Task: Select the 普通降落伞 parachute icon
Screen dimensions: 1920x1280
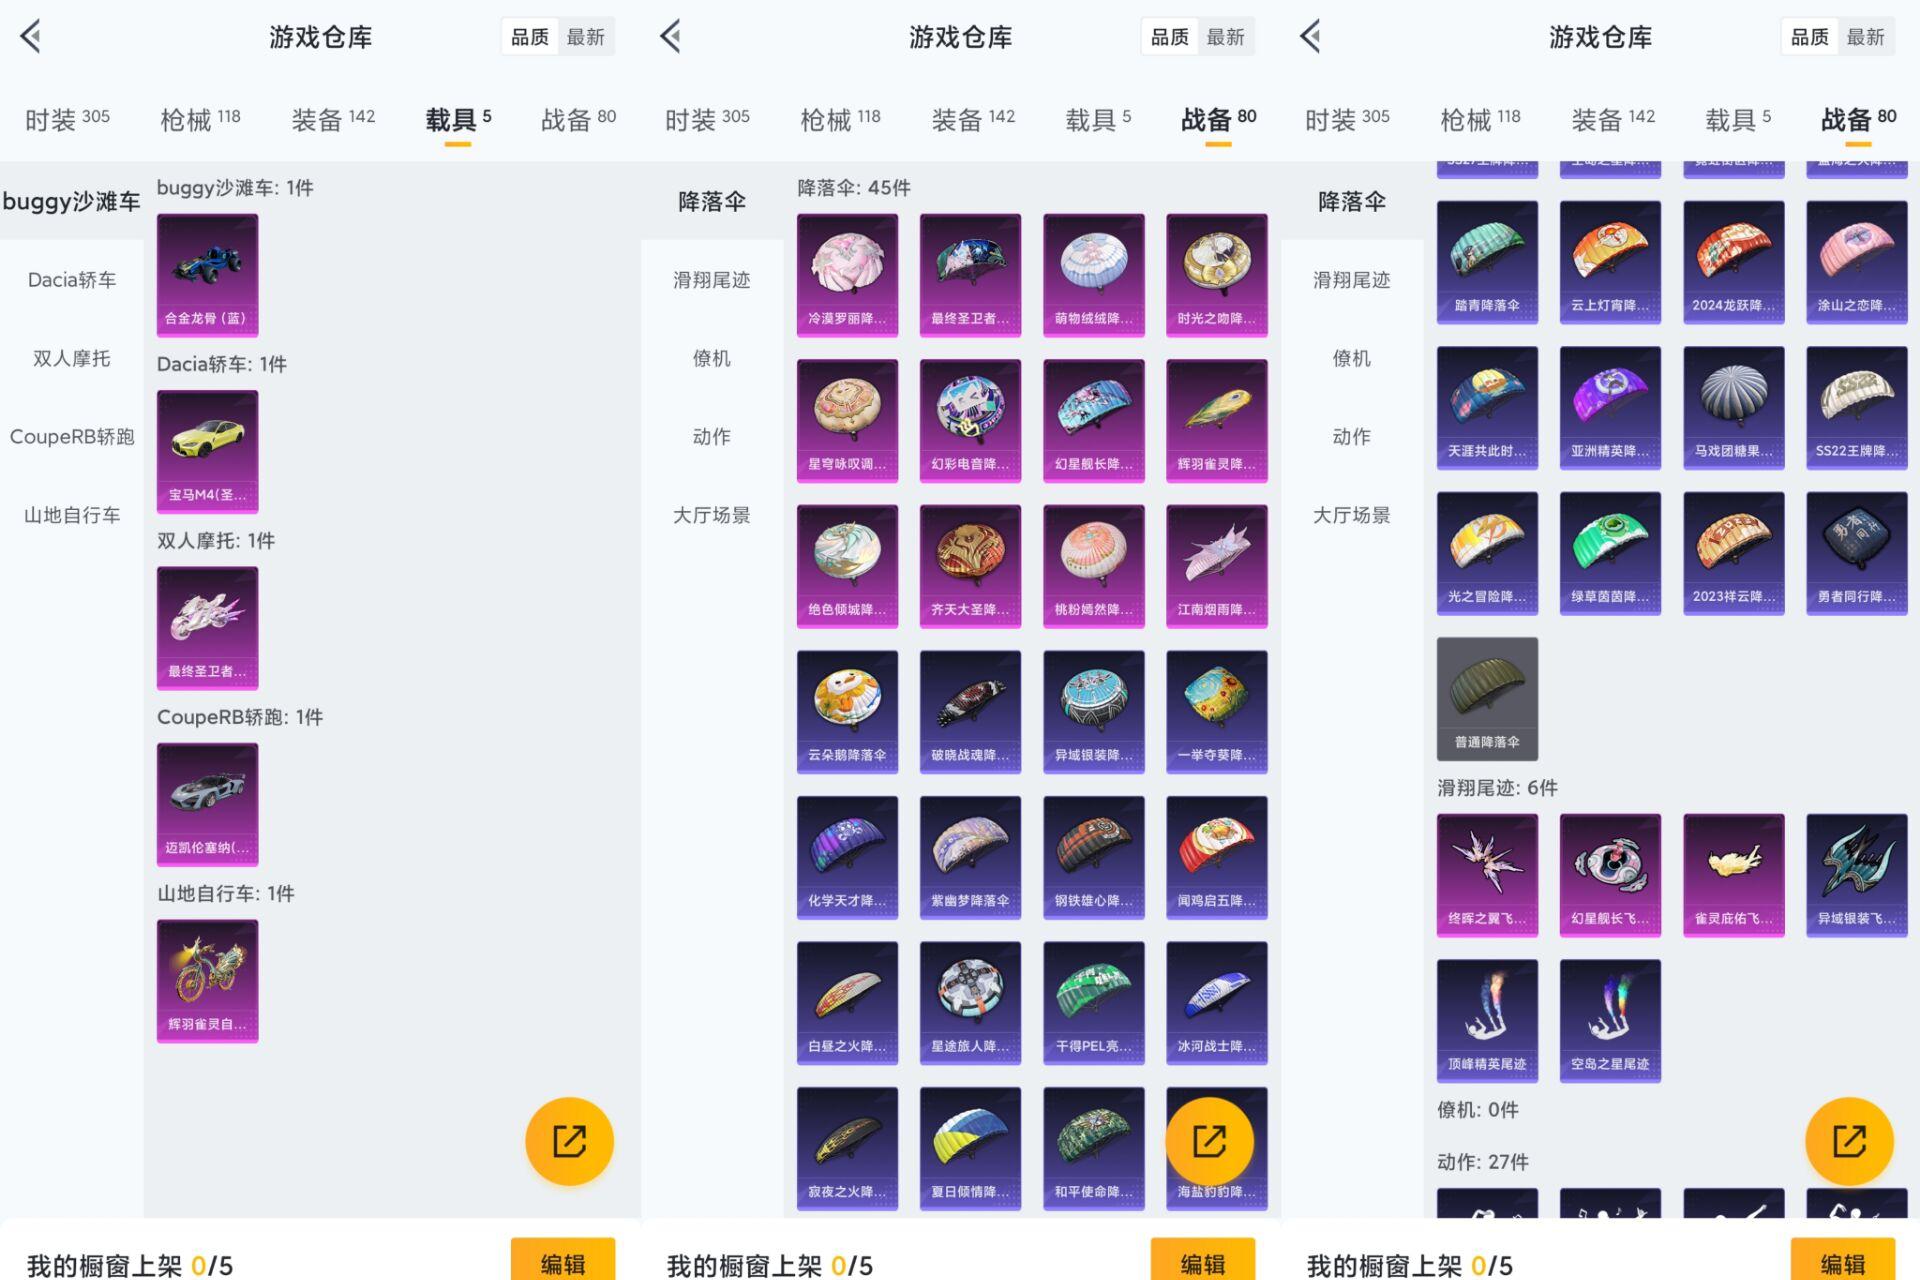Action: 1487,698
